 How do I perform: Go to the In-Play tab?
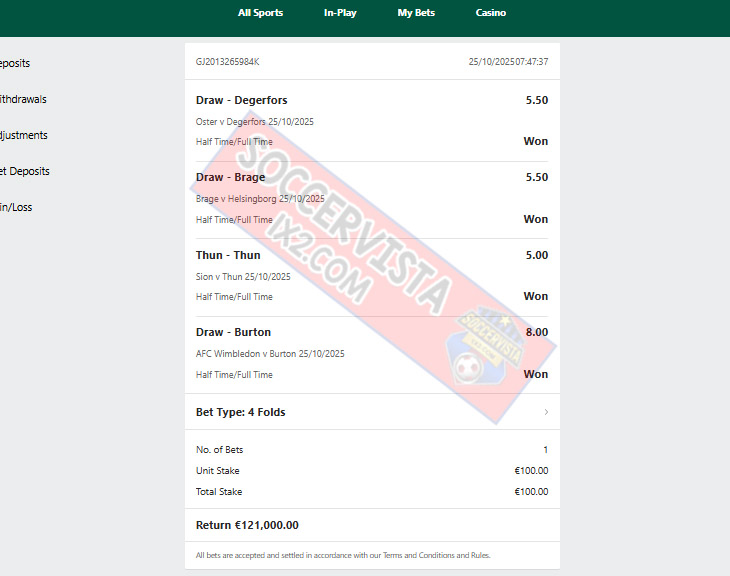[340, 13]
